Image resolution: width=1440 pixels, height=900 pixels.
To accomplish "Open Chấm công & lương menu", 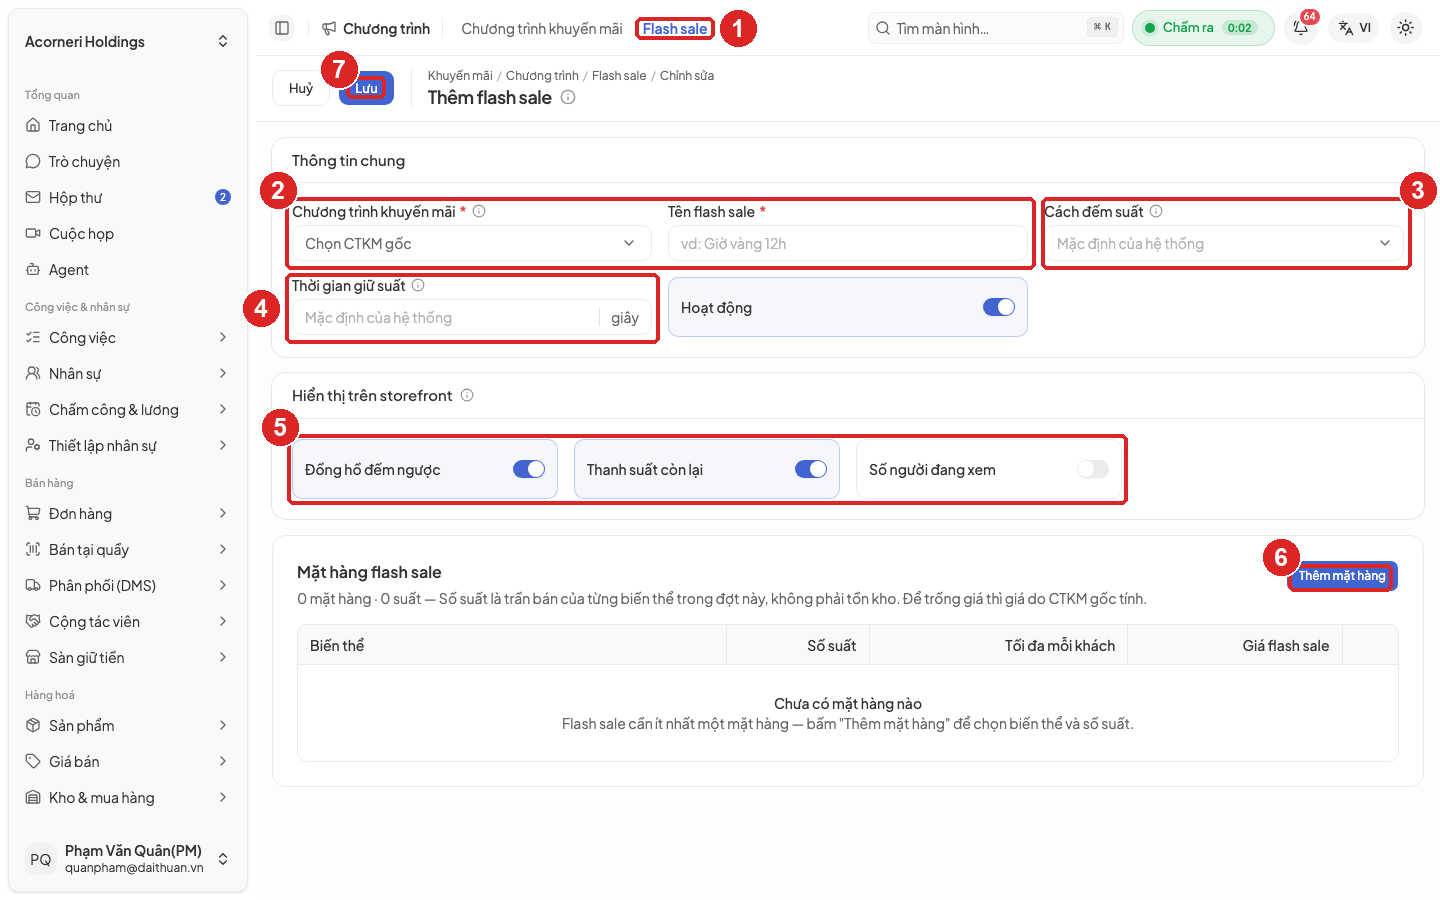I will pyautogui.click(x=128, y=409).
